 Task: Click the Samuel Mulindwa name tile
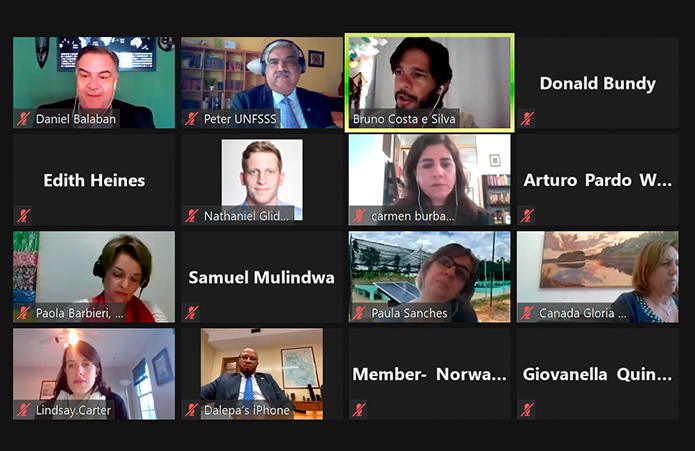tap(262, 276)
